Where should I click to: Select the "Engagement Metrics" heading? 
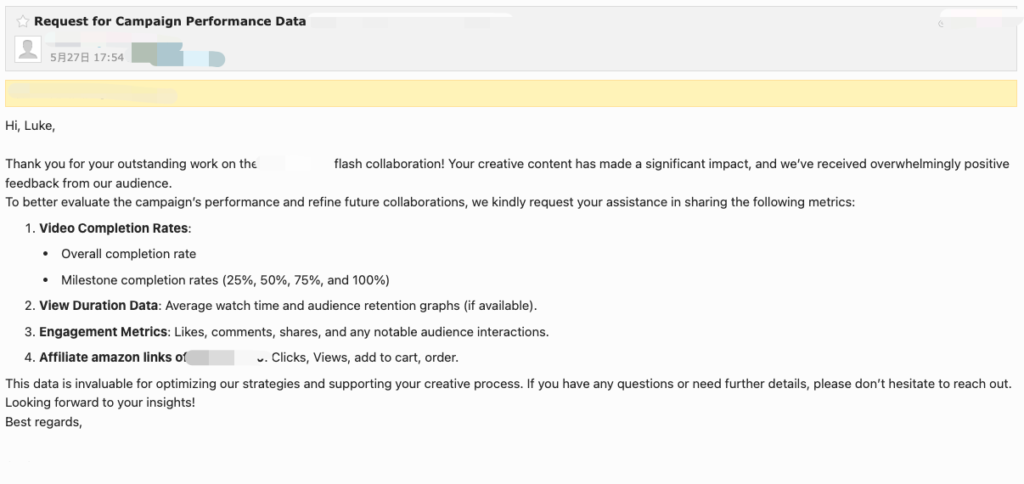(104, 331)
